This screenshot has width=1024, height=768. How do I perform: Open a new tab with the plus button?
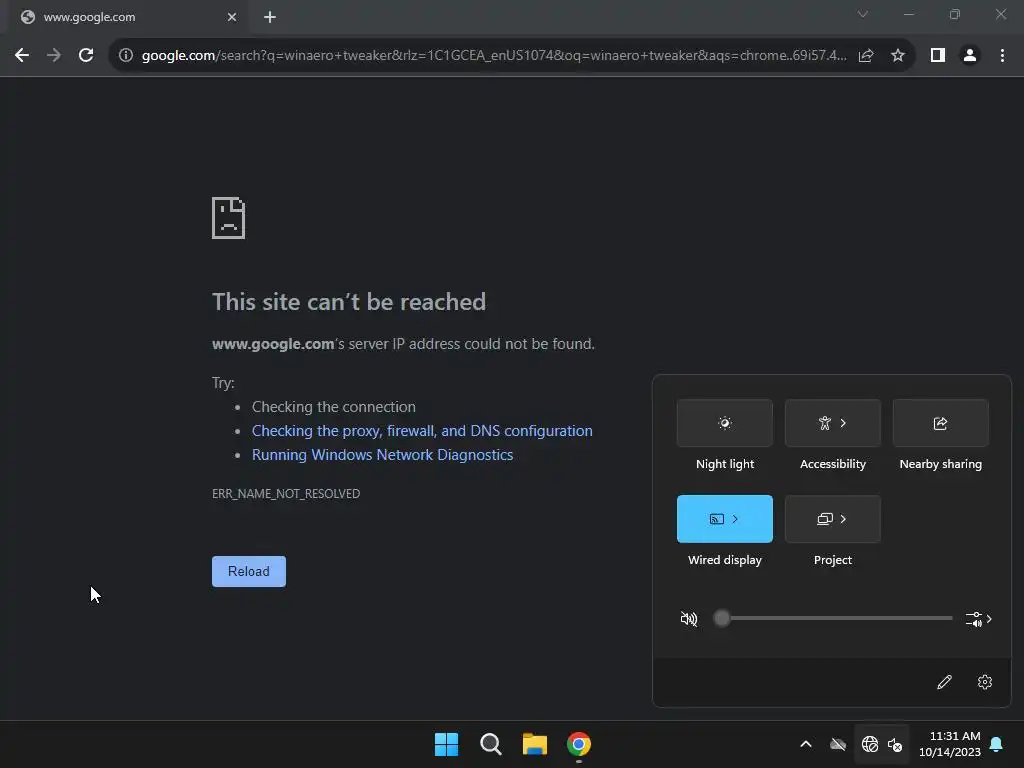point(270,17)
